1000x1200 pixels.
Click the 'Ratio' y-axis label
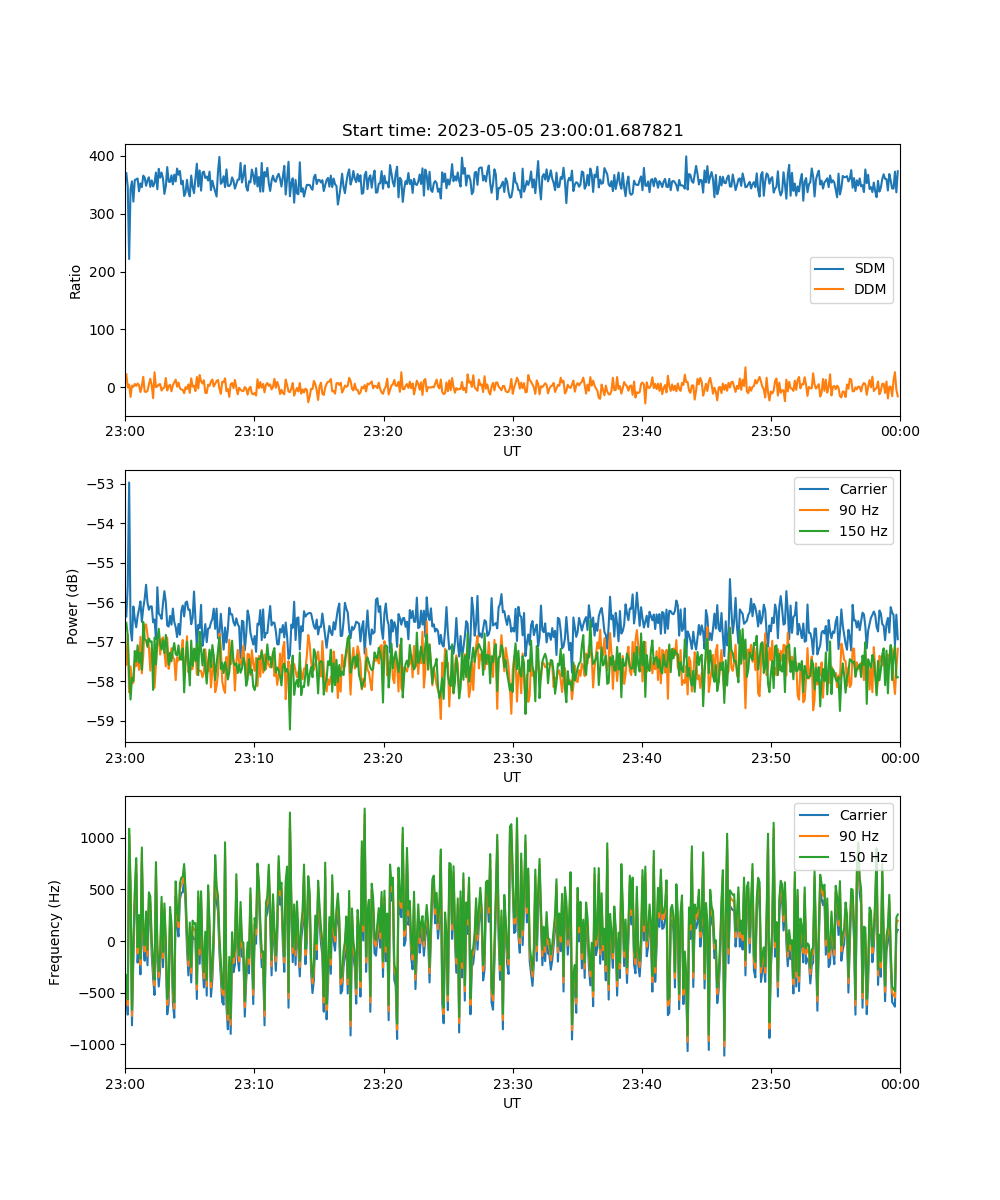click(x=76, y=280)
